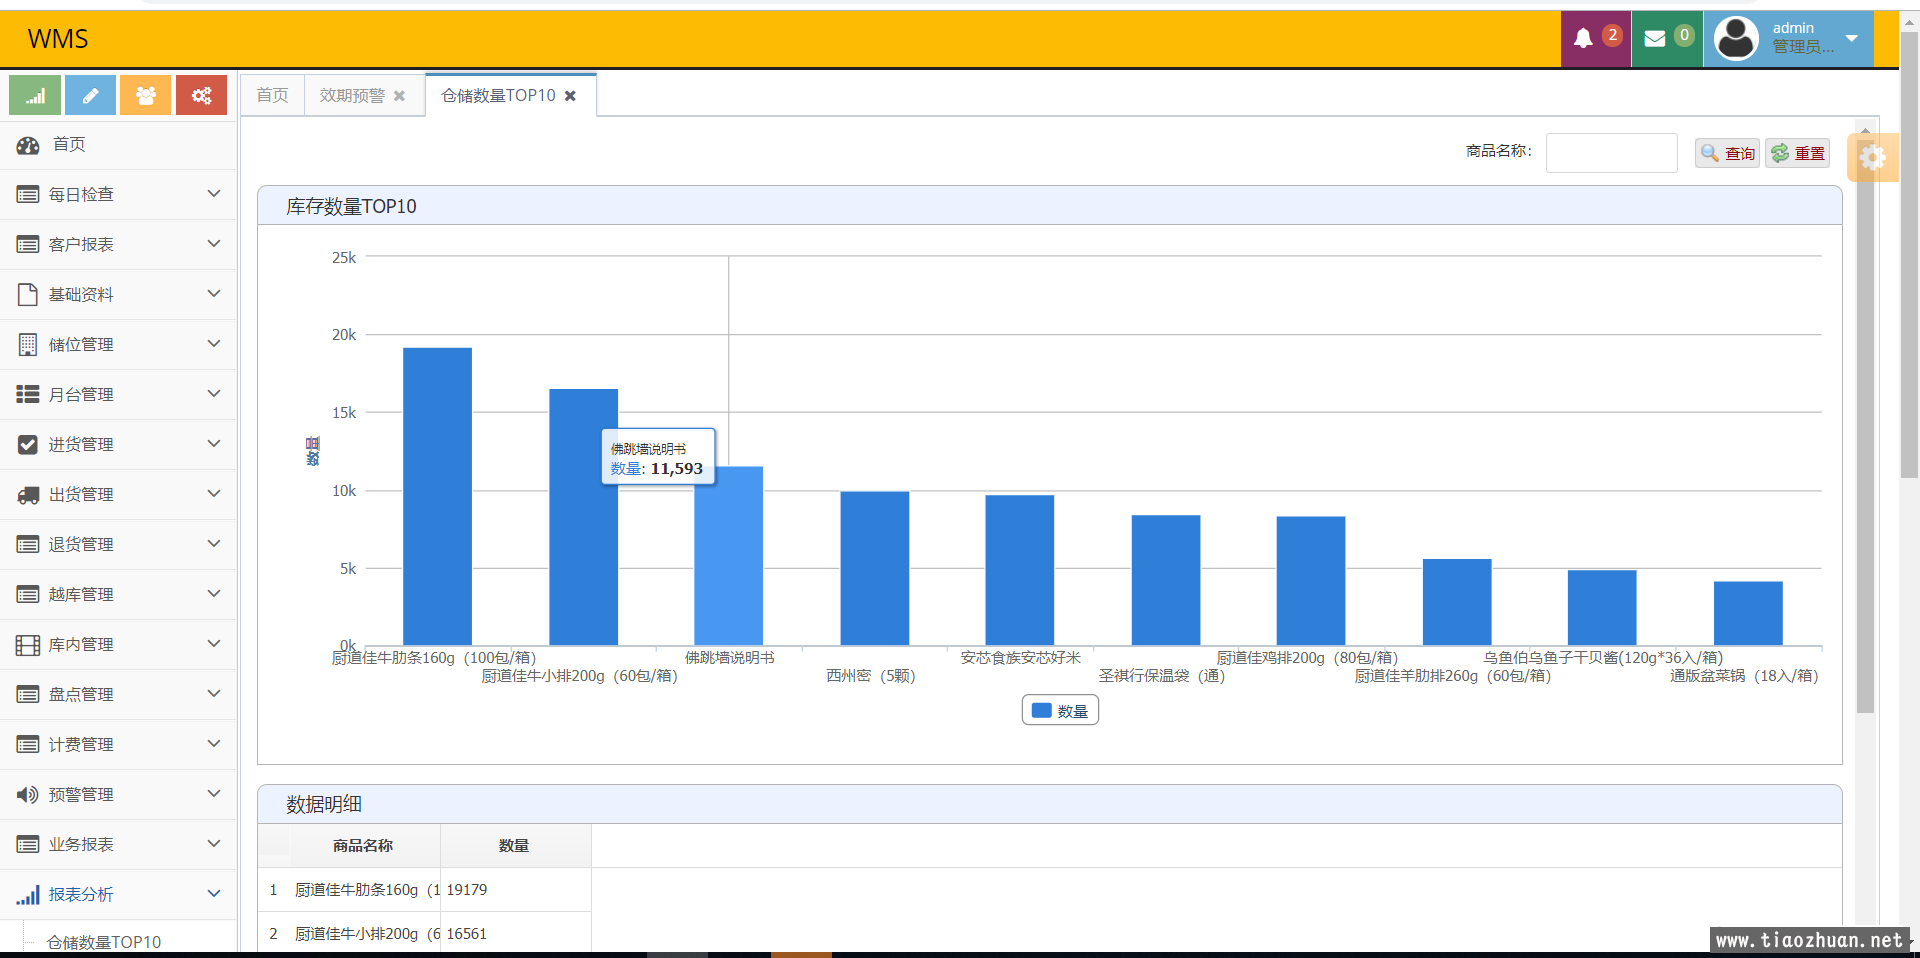Click the 报表分析 bar chart icon
The image size is (1920, 958).
point(28,895)
